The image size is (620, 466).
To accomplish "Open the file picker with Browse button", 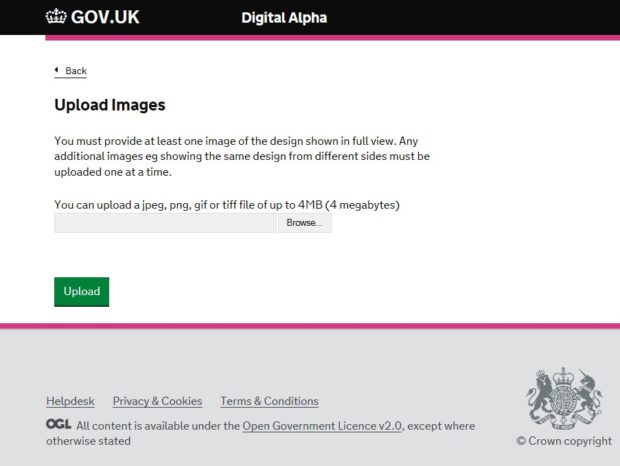I will [304, 223].
